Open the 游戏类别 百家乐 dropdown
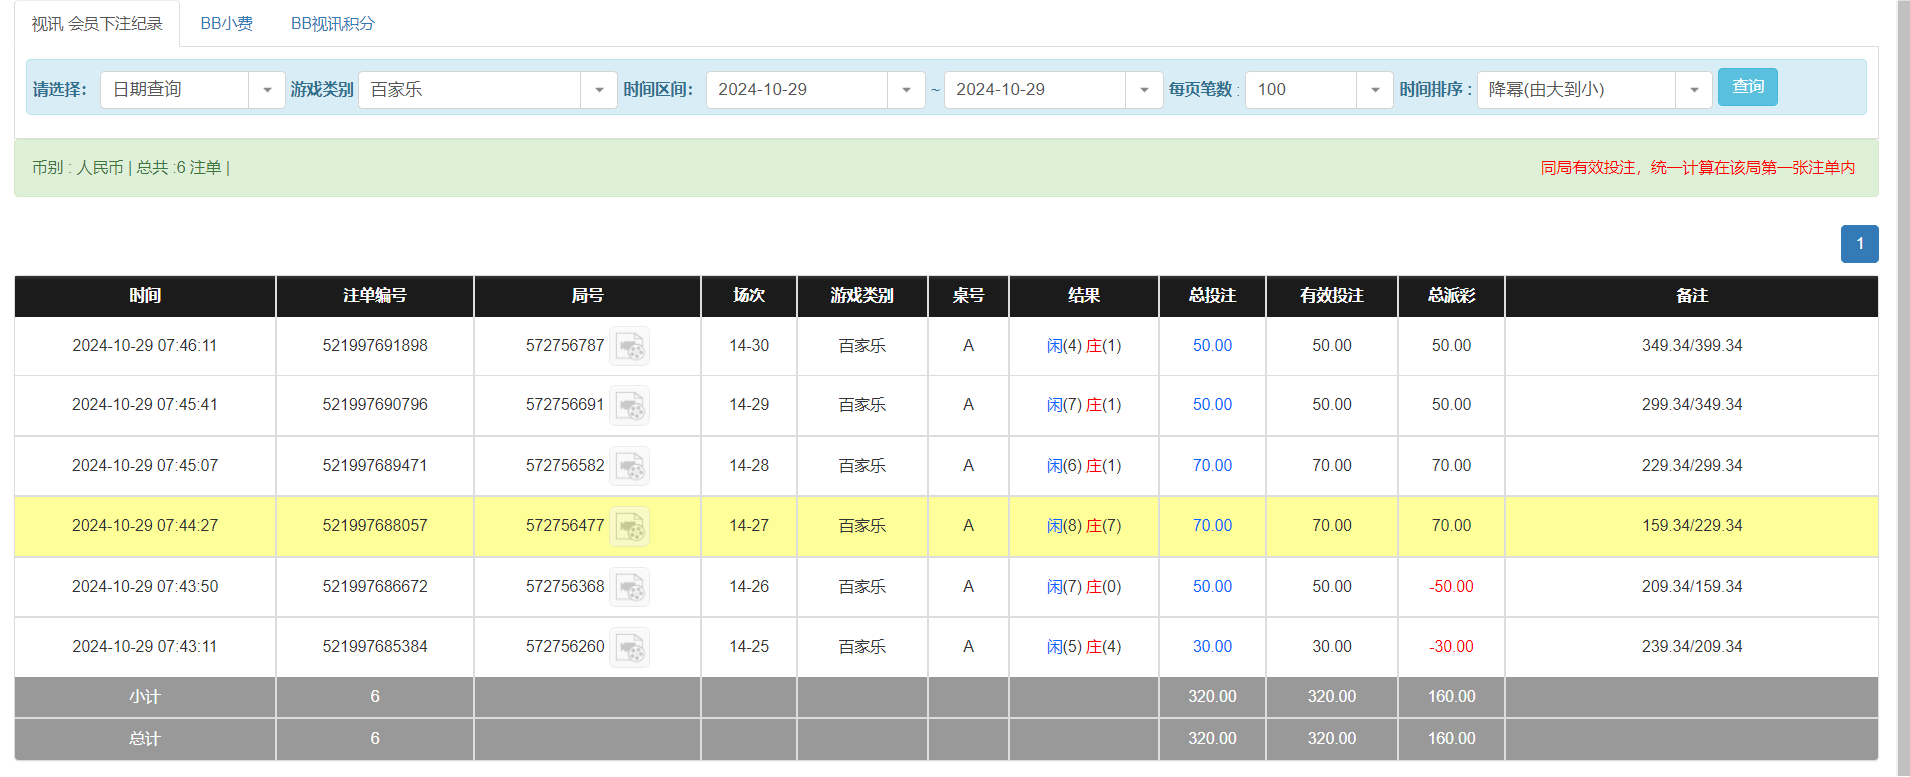Image resolution: width=1910 pixels, height=777 pixels. [x=598, y=90]
